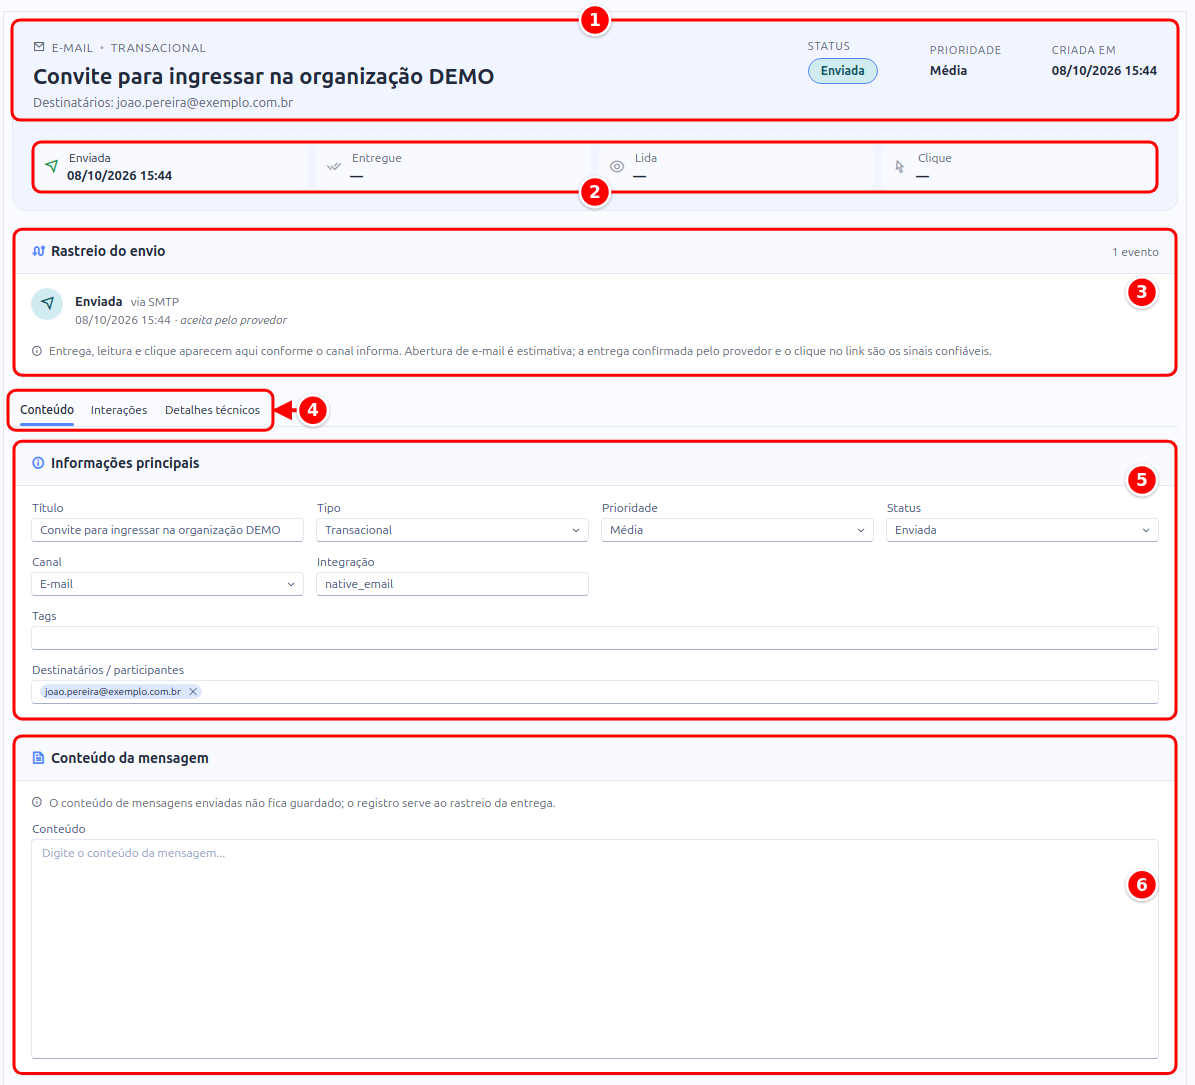Open the Status dropdown showing Enviada
Screen dimensions: 1195x1085
pos(1022,530)
